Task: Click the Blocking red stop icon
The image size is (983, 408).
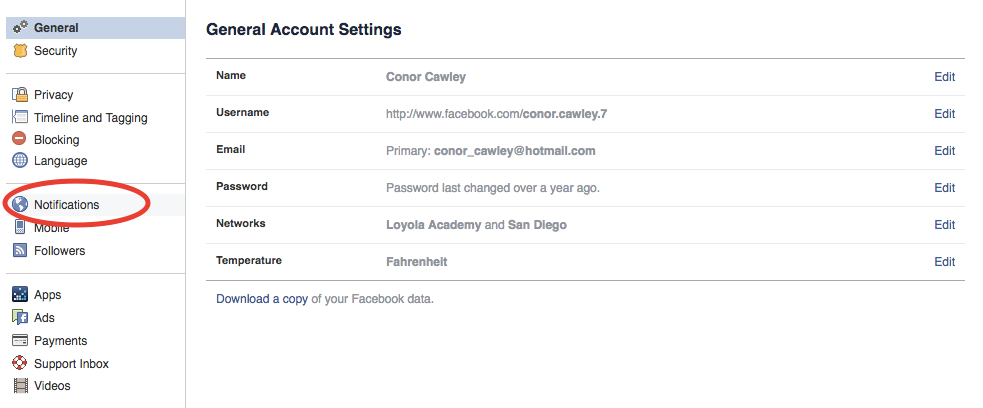Action: pos(20,140)
